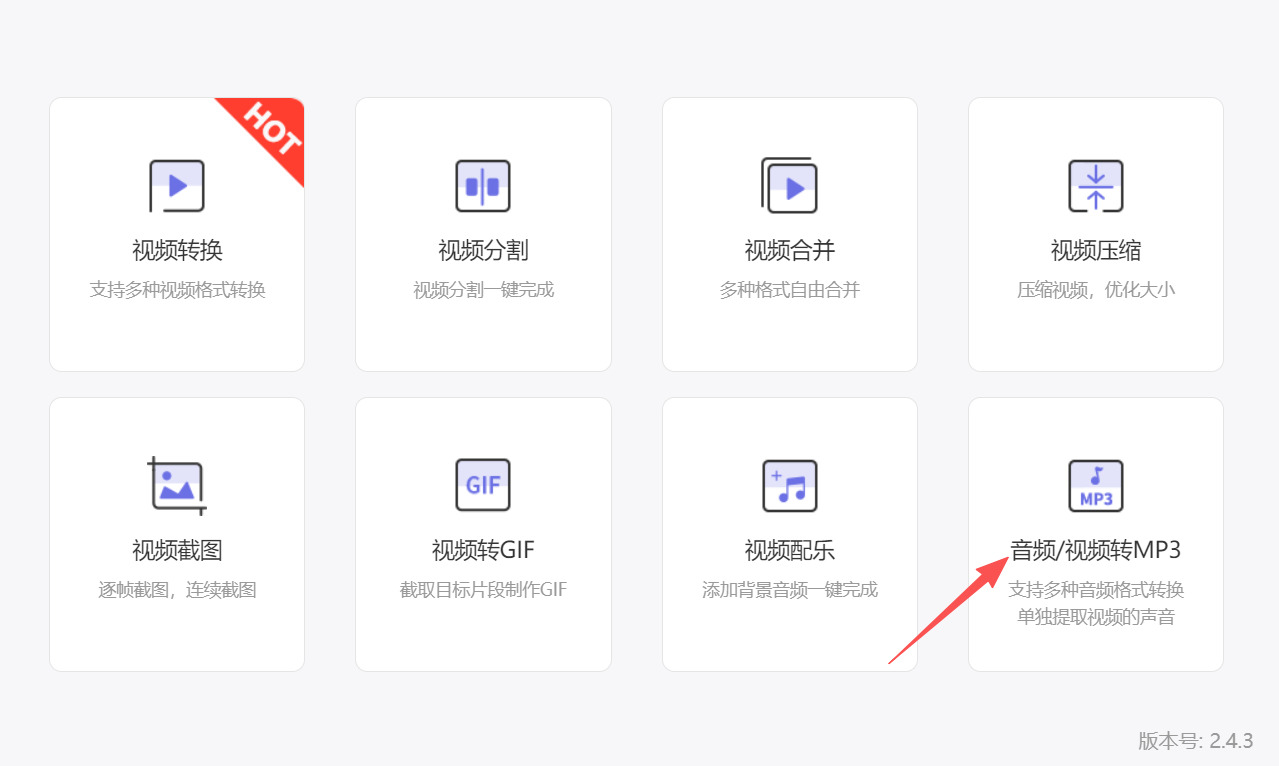Click description 单独提取视频的声音
1279x766 pixels.
pos(1096,617)
